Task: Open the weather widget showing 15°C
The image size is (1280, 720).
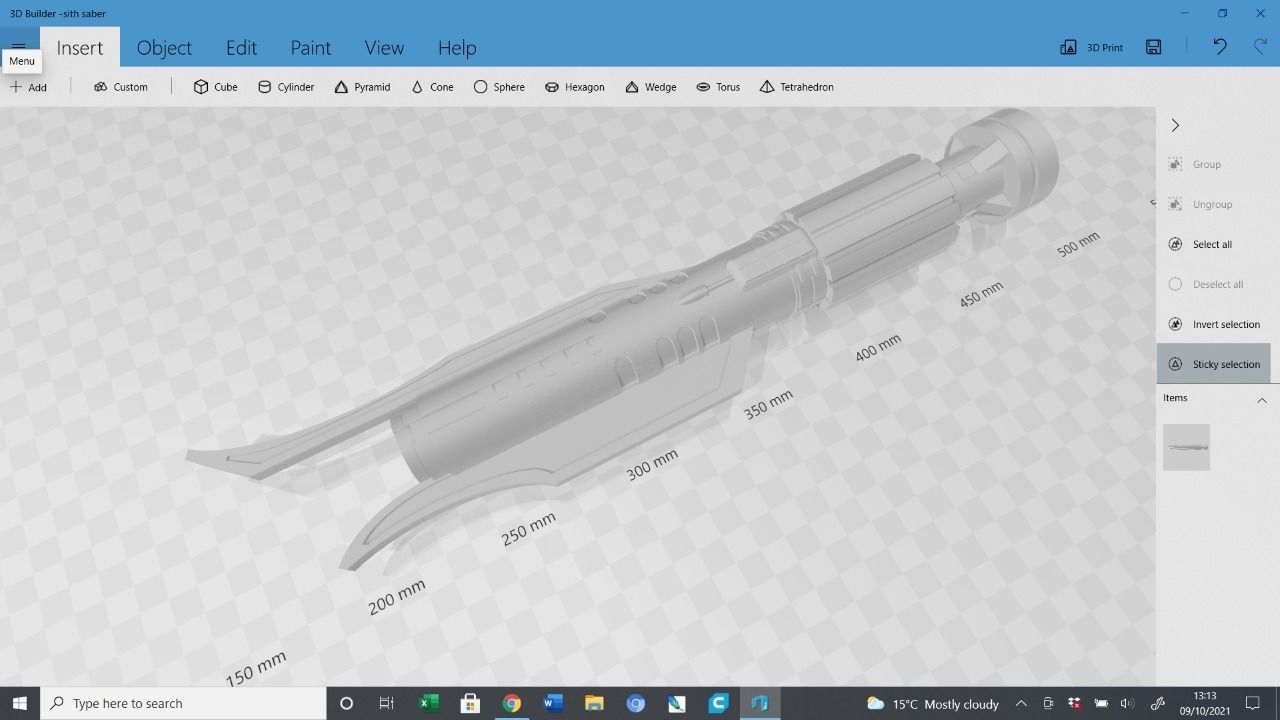Action: click(x=933, y=704)
